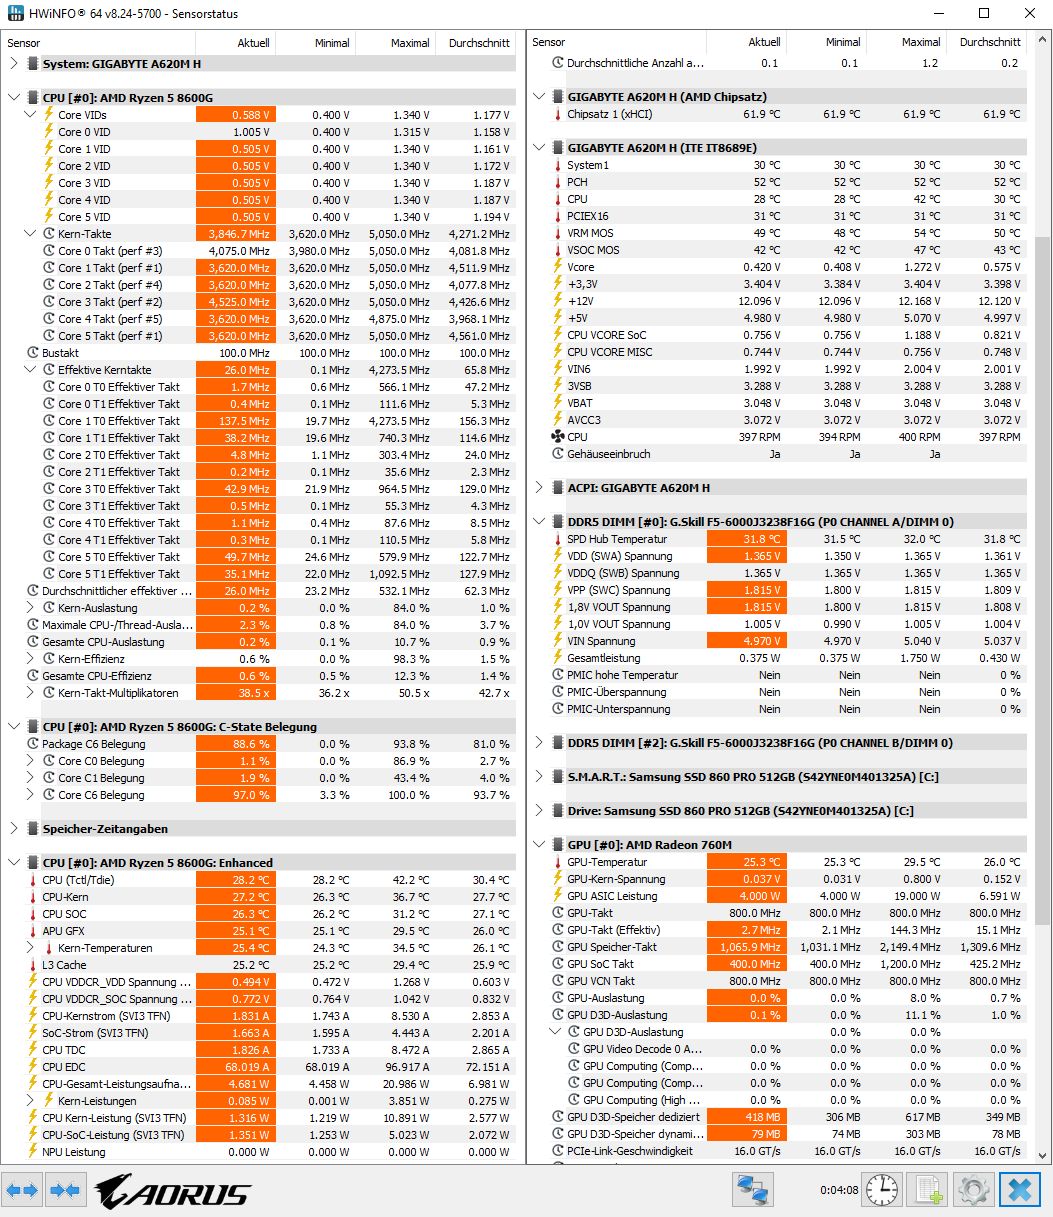This screenshot has width=1053, height=1217.
Task: Expand ACPI: GIGABYTE A620M H group
Action: point(539,488)
